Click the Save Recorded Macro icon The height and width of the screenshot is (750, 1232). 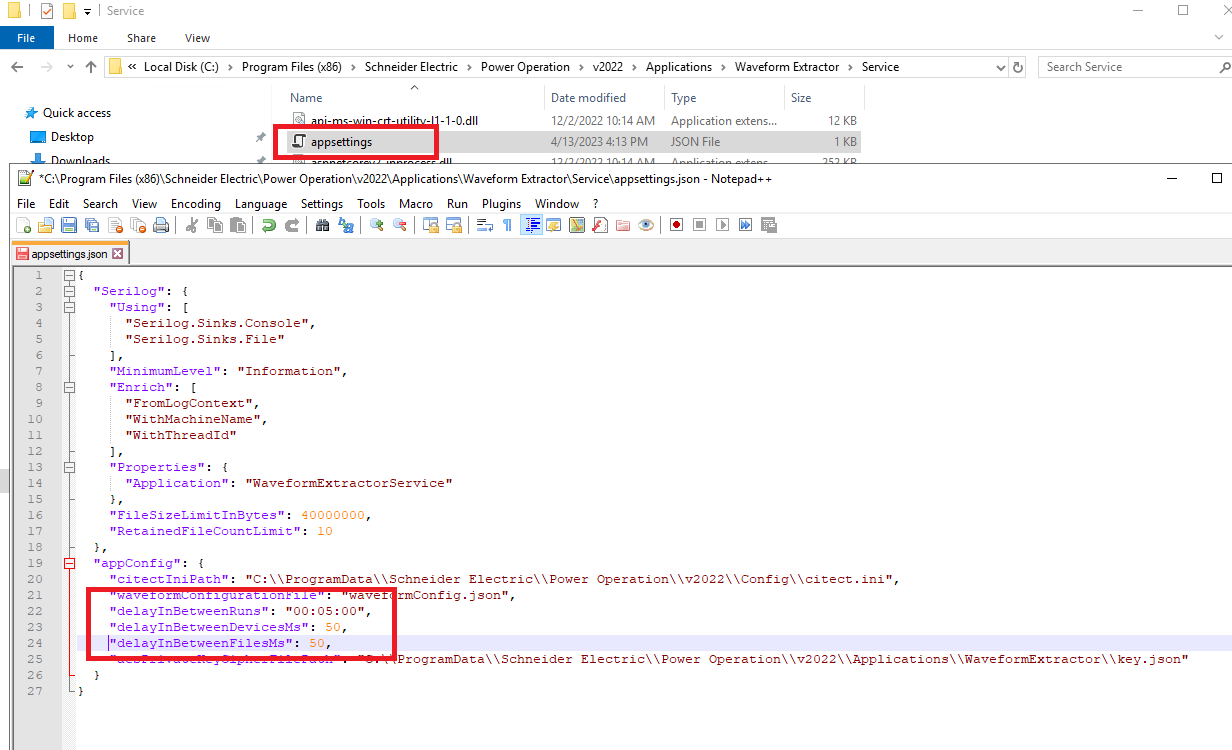click(x=768, y=225)
